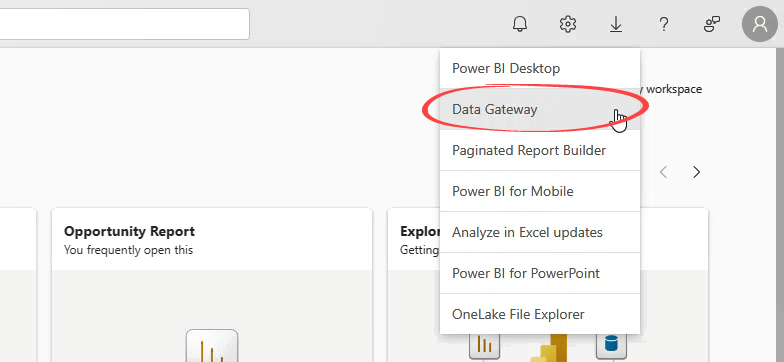The width and height of the screenshot is (784, 362).
Task: Select Power BI Desktop download
Action: pyautogui.click(x=540, y=68)
